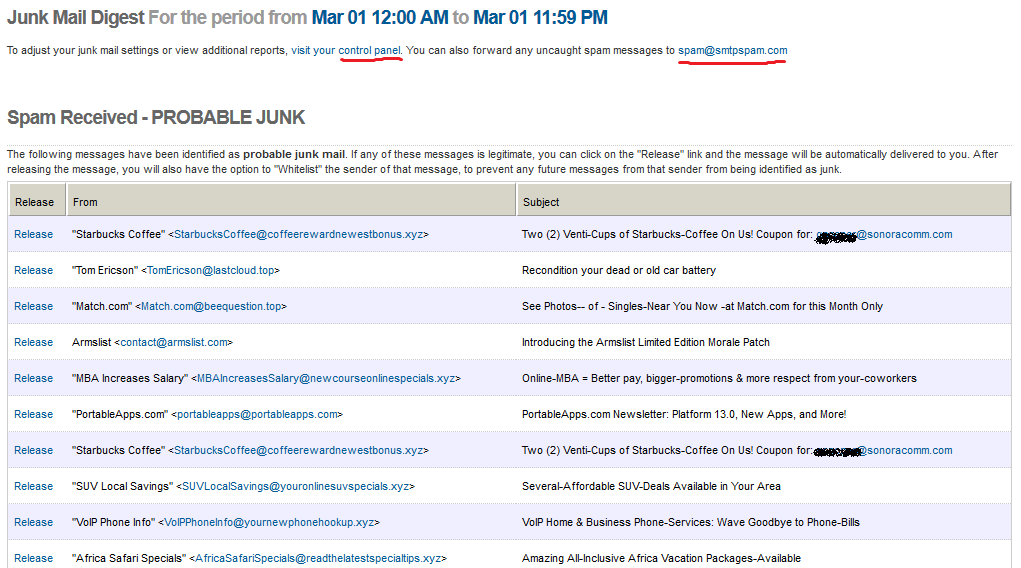The width and height of the screenshot is (1021, 568).
Task: Click VoIPPhoneInfo@yournewphonehookup.xyz address
Action: click(x=269, y=522)
